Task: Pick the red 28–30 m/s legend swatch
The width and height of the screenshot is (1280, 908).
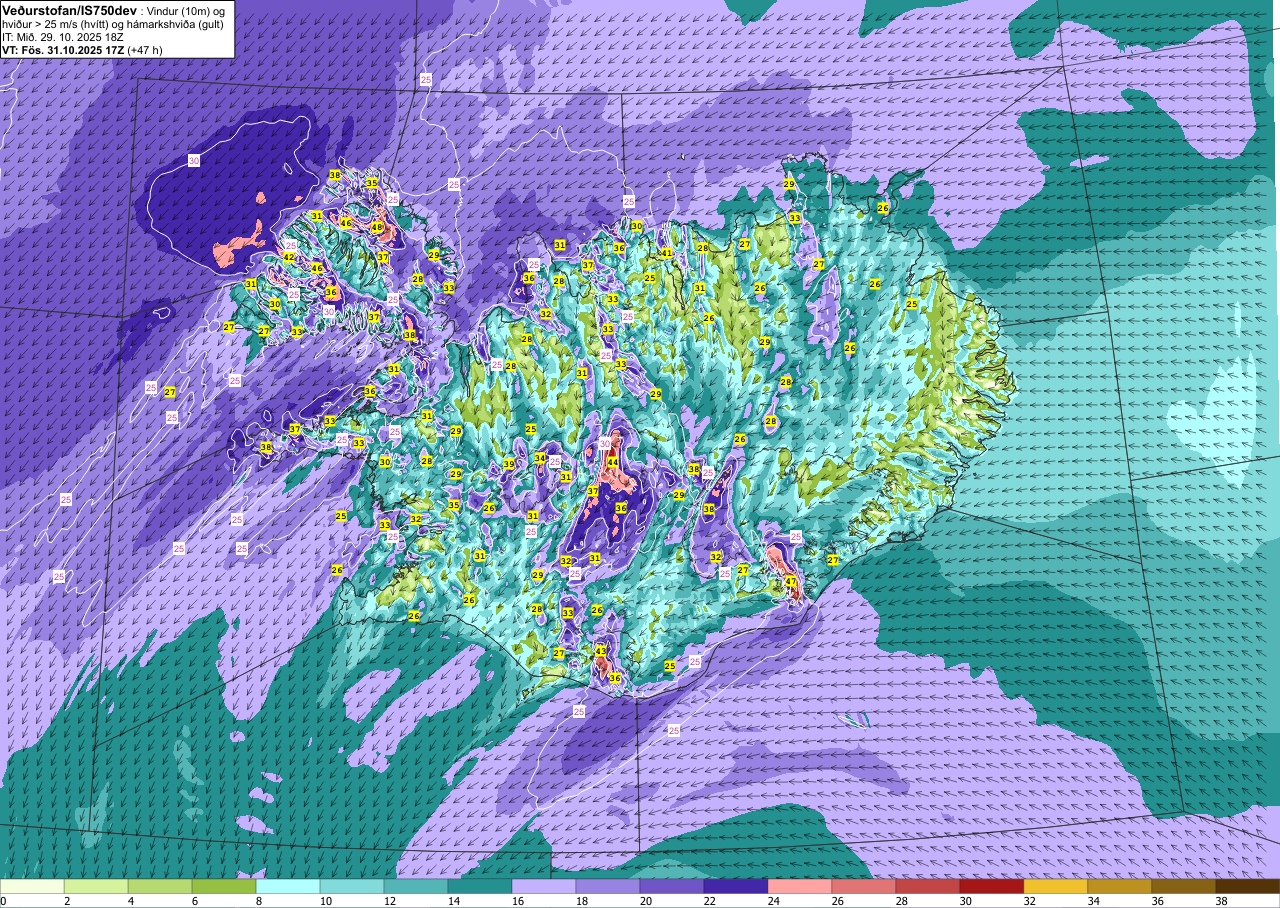Action: (928, 886)
